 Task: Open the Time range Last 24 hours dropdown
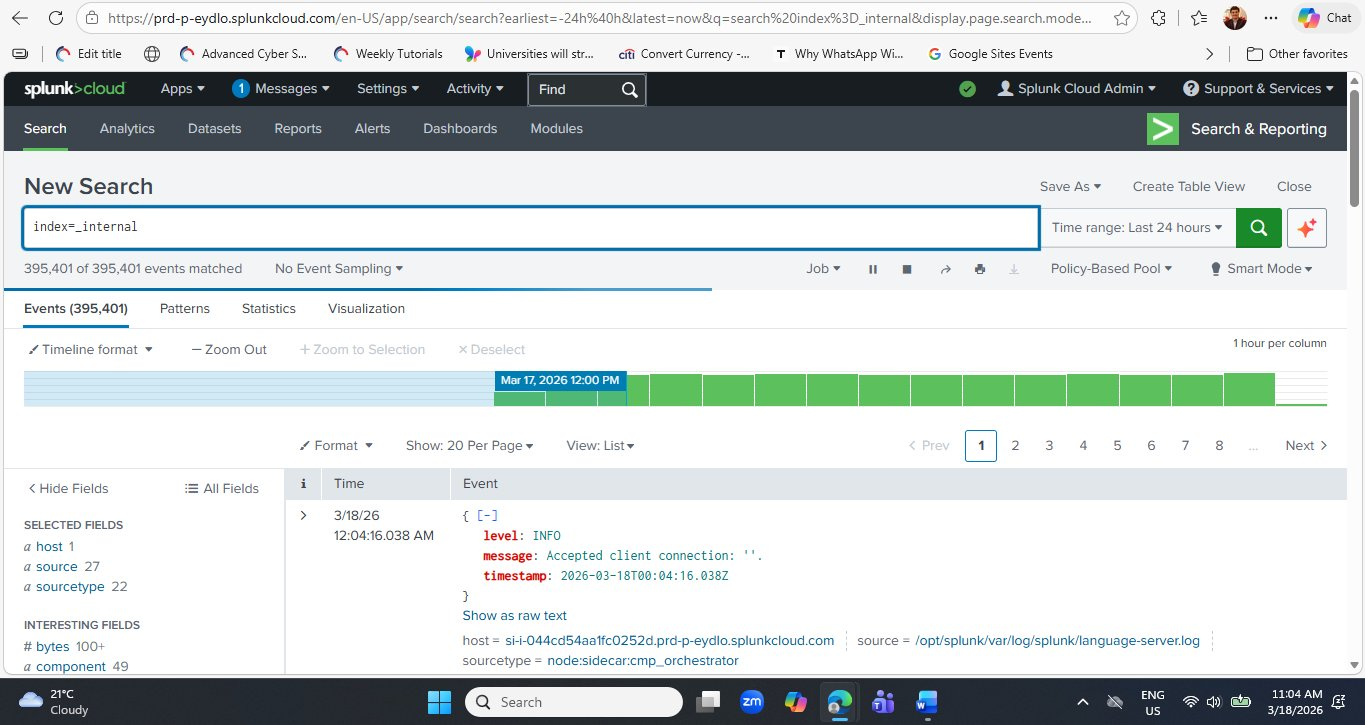(x=1137, y=227)
